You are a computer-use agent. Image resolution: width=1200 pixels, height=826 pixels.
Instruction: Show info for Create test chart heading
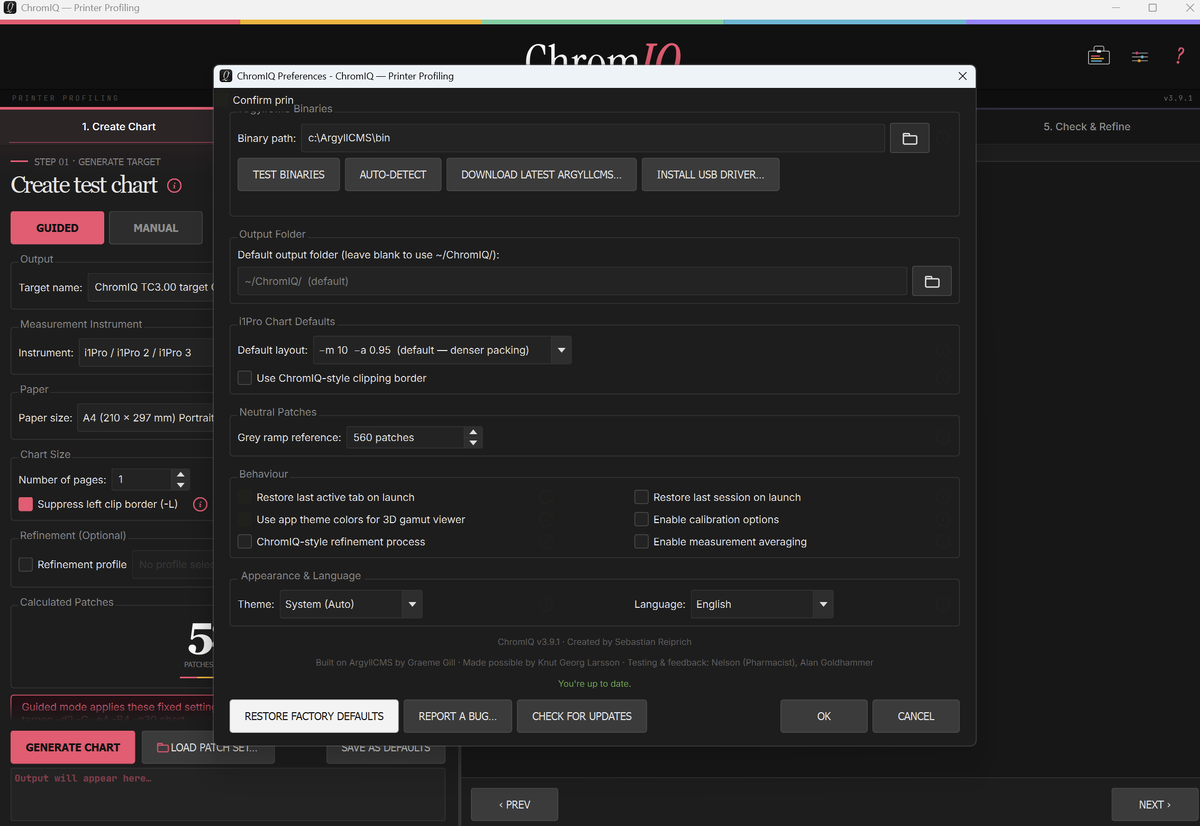click(x=174, y=185)
